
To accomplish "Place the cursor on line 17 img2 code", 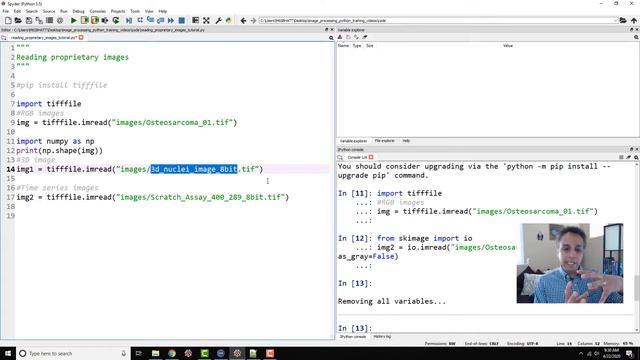I will [152, 197].
